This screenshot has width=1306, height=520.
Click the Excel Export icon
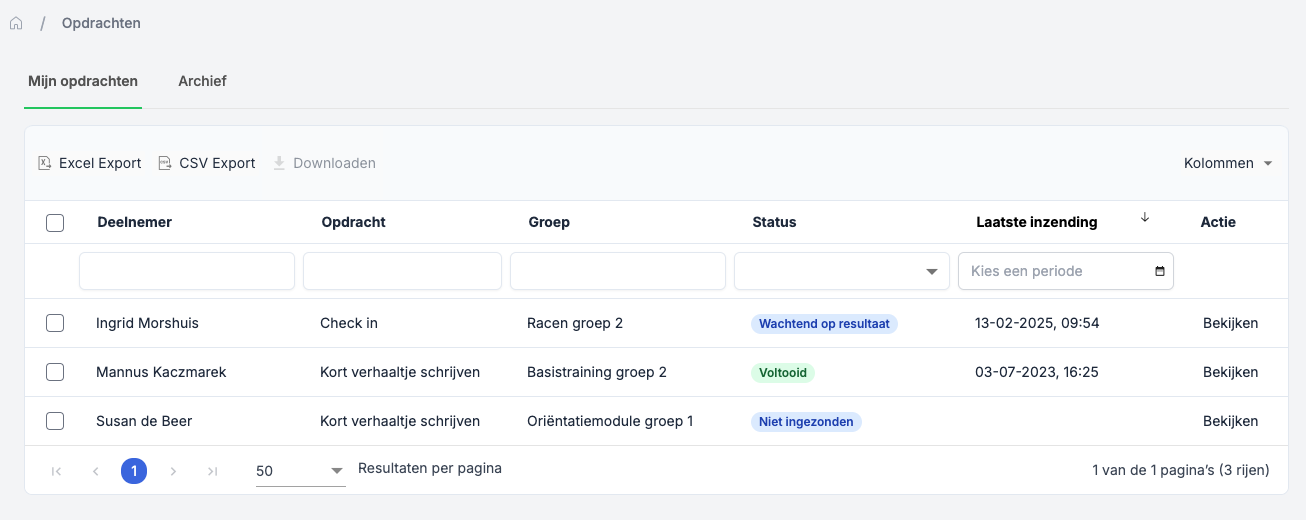pyautogui.click(x=44, y=163)
